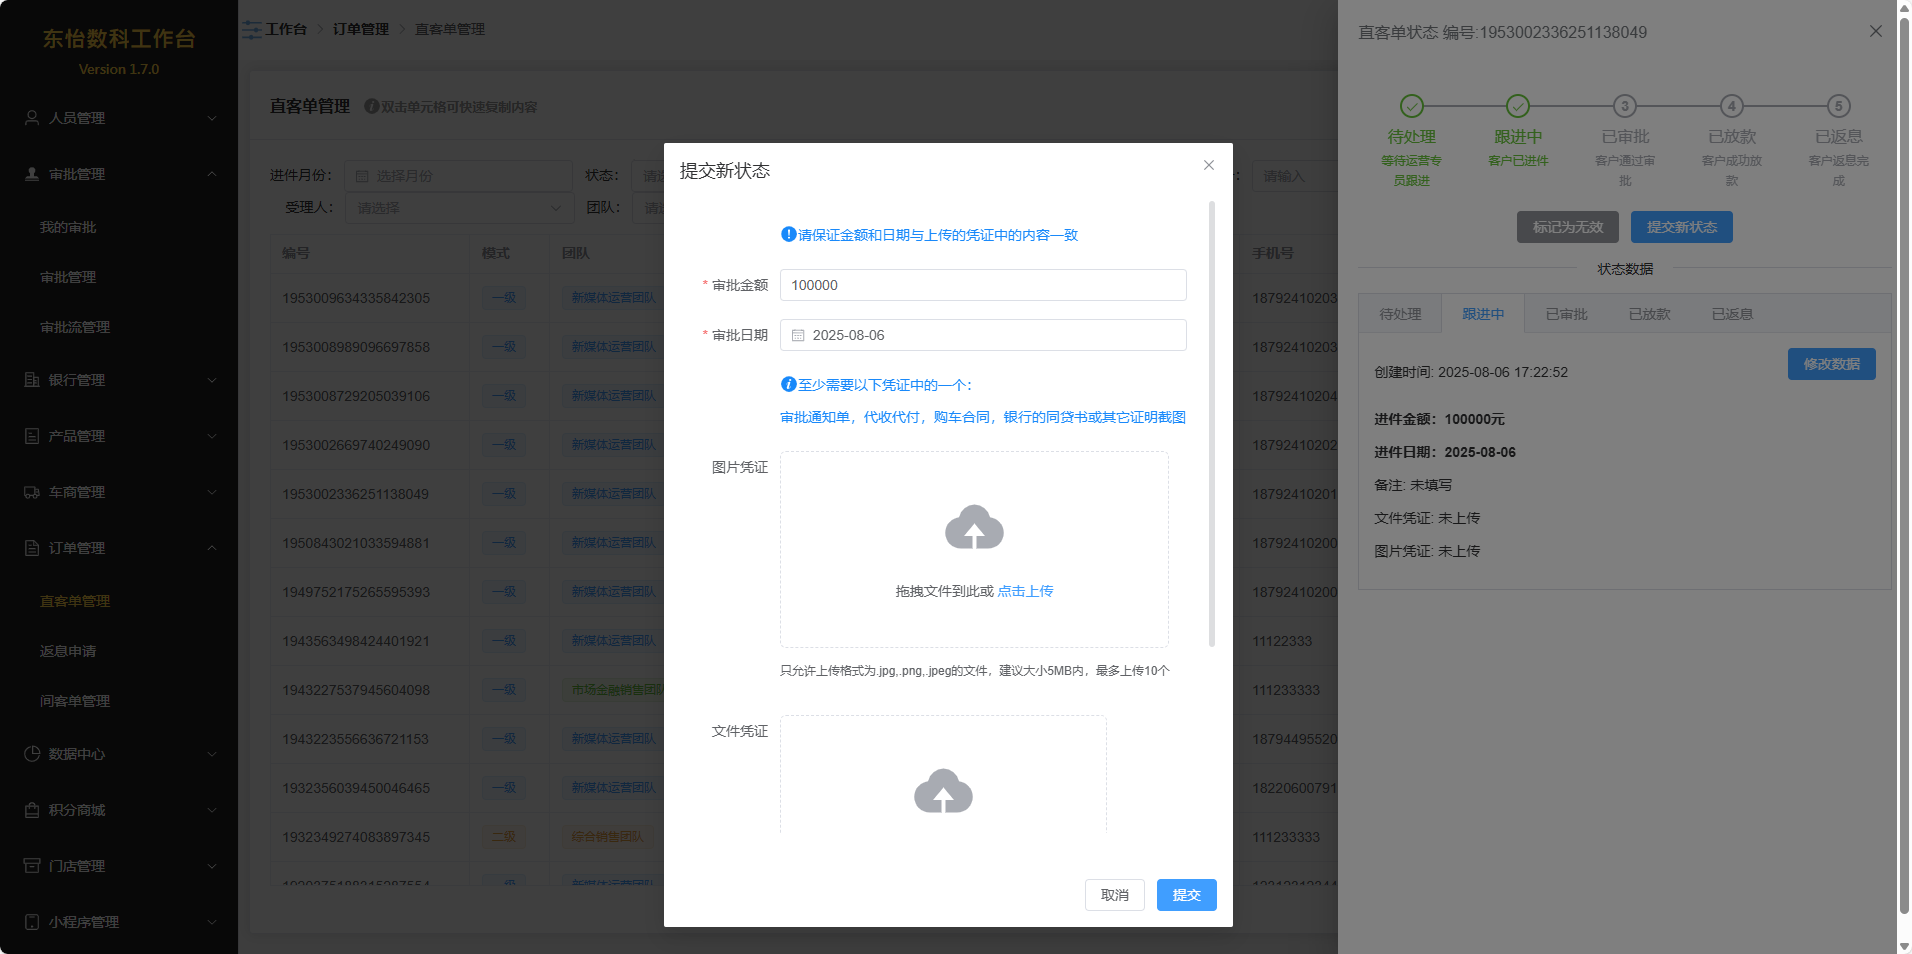Image resolution: width=1912 pixels, height=954 pixels.
Task: Switch to the 待处理 status tab
Action: pos(1400,314)
